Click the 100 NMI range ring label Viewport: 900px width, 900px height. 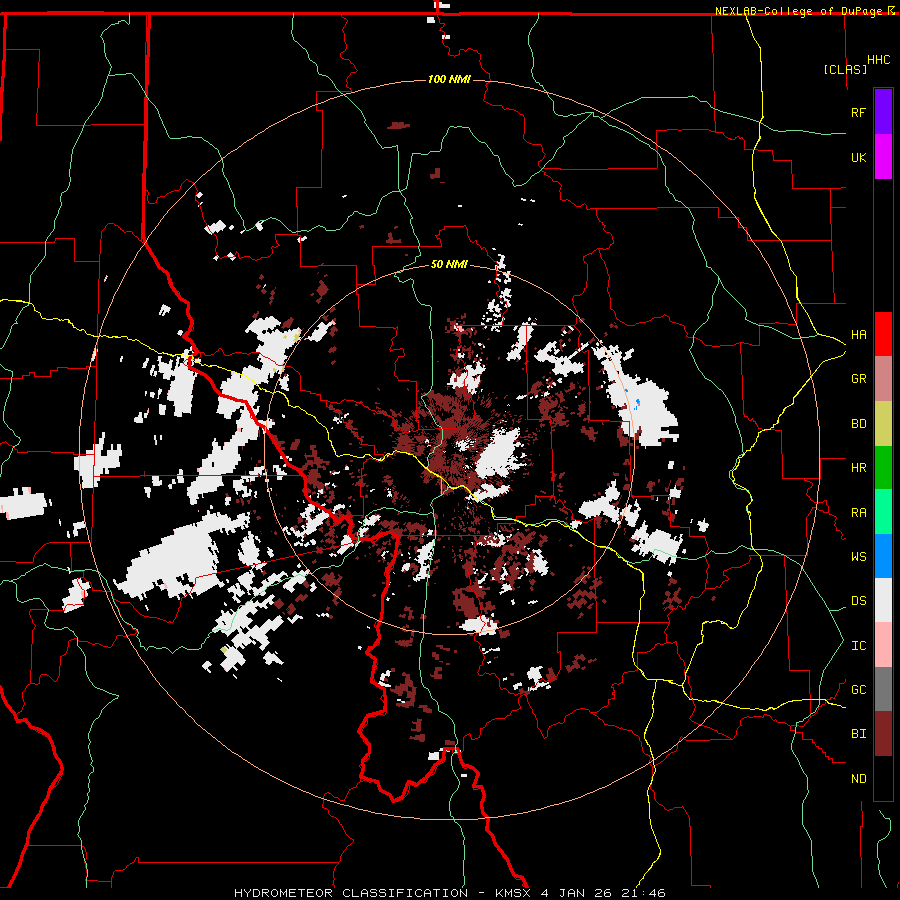(x=449, y=79)
